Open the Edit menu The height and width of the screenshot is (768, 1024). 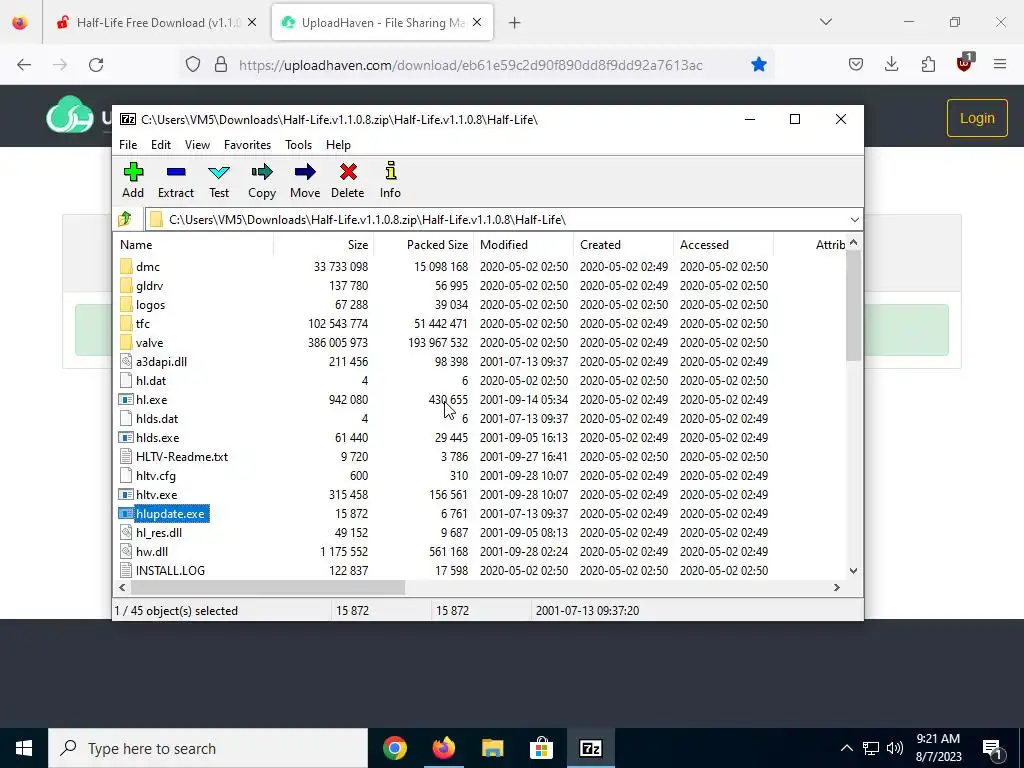161,145
